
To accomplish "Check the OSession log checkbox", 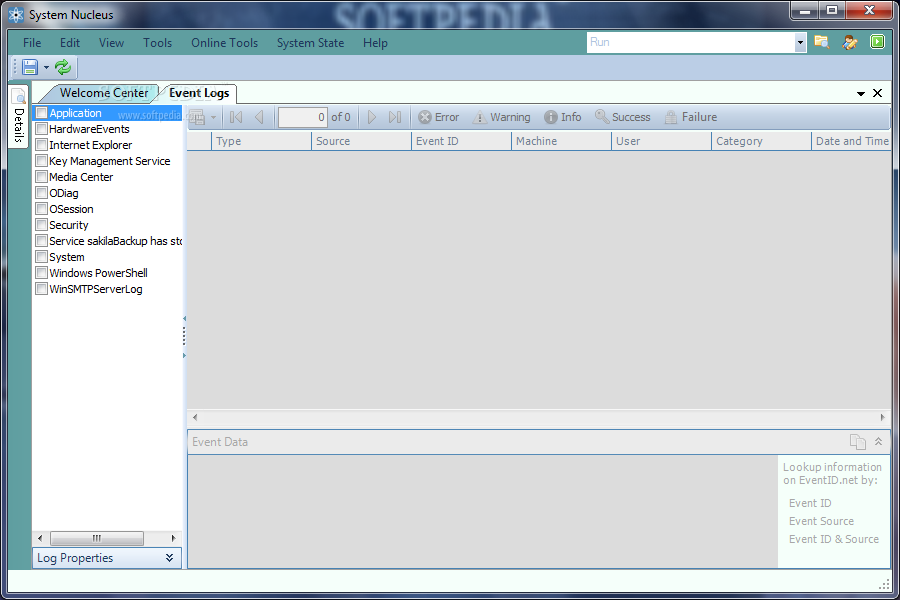I will pos(41,209).
